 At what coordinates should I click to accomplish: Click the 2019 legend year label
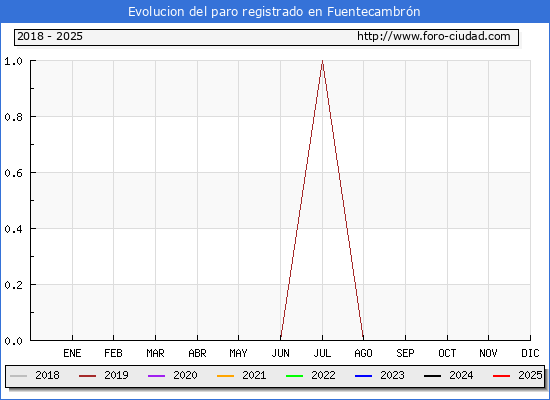pyautogui.click(x=116, y=375)
